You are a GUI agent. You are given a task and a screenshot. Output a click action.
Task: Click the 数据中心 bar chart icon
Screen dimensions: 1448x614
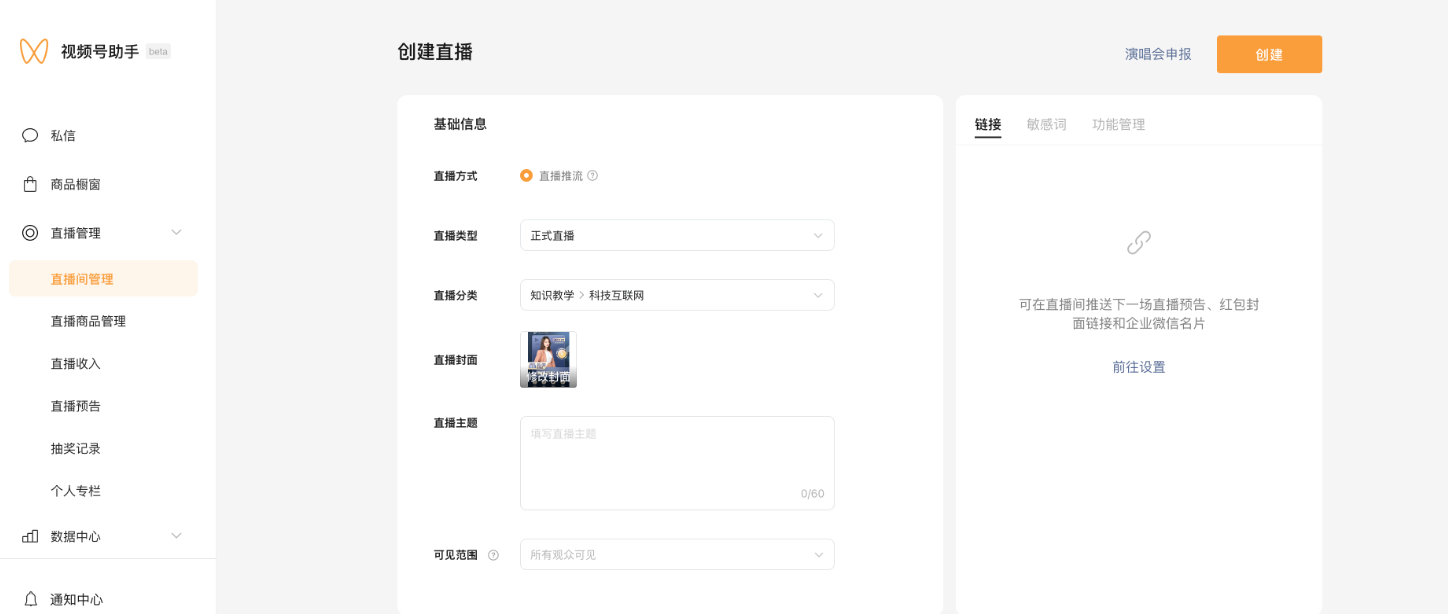[x=30, y=536]
